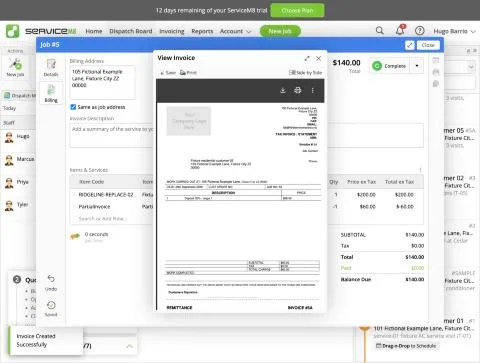Open dropdown in background right panel
The height and width of the screenshot is (363, 480).
point(471,67)
